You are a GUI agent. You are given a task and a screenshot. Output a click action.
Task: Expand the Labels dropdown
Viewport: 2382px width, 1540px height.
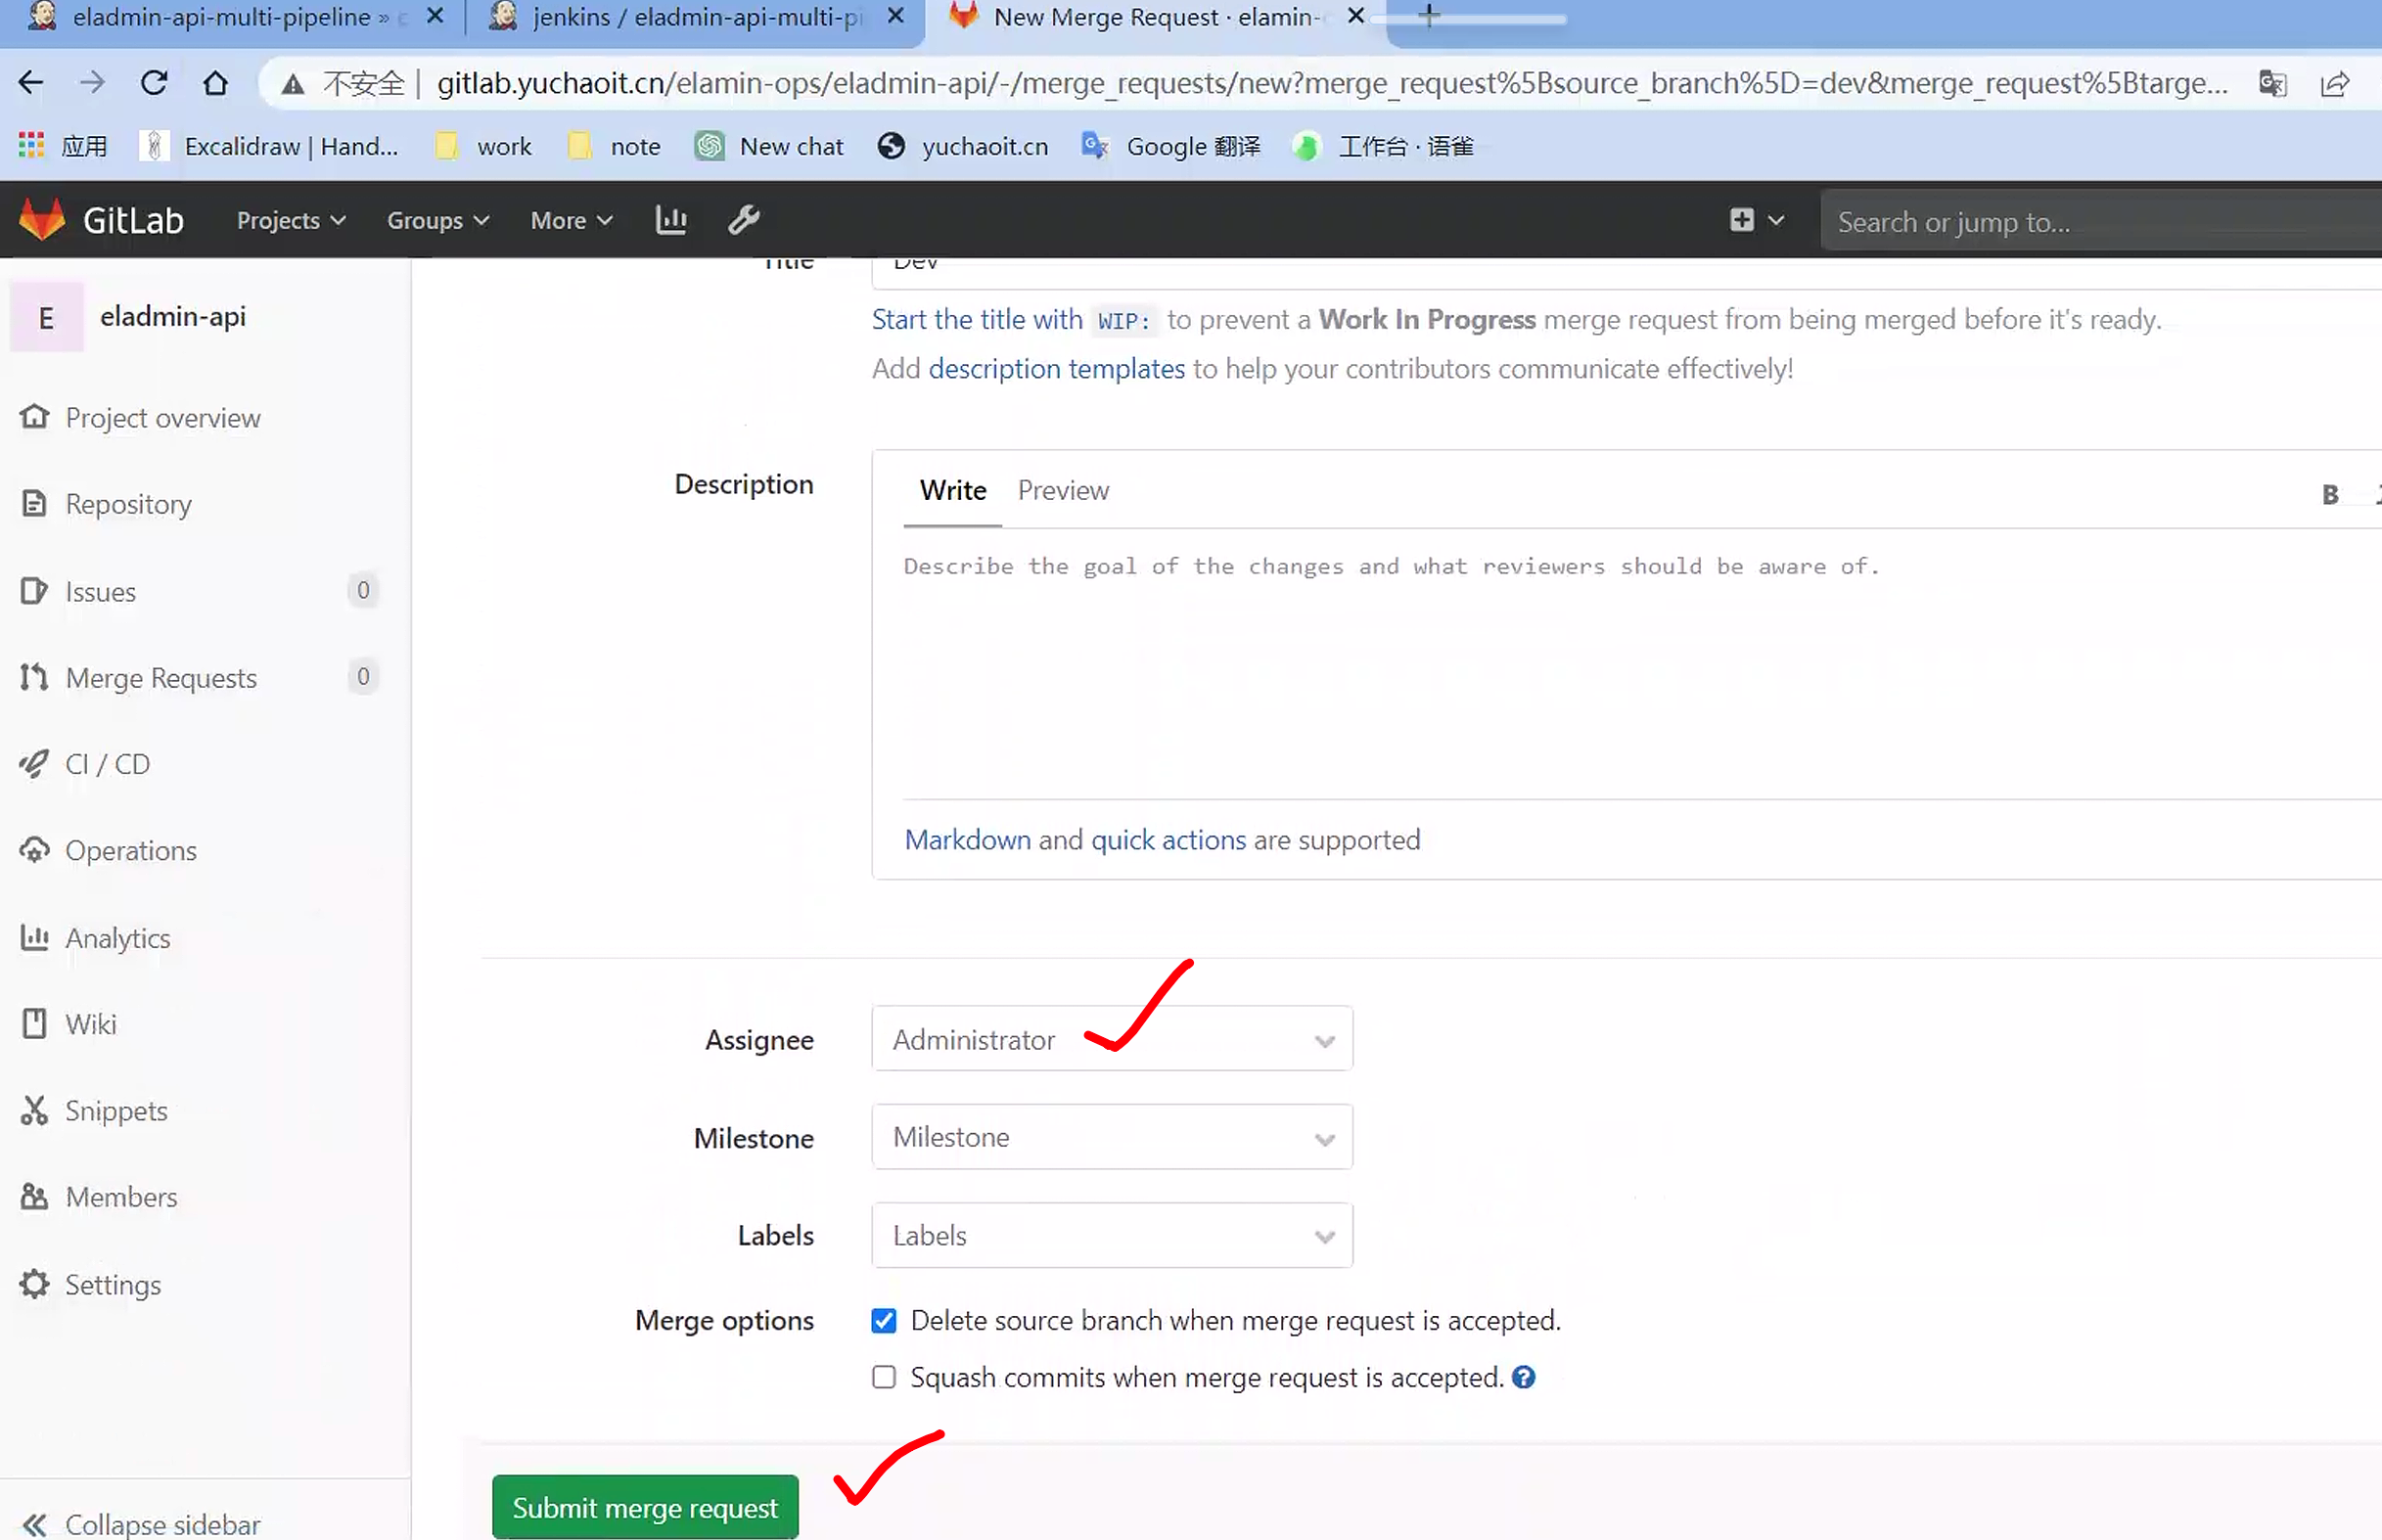tap(1111, 1235)
